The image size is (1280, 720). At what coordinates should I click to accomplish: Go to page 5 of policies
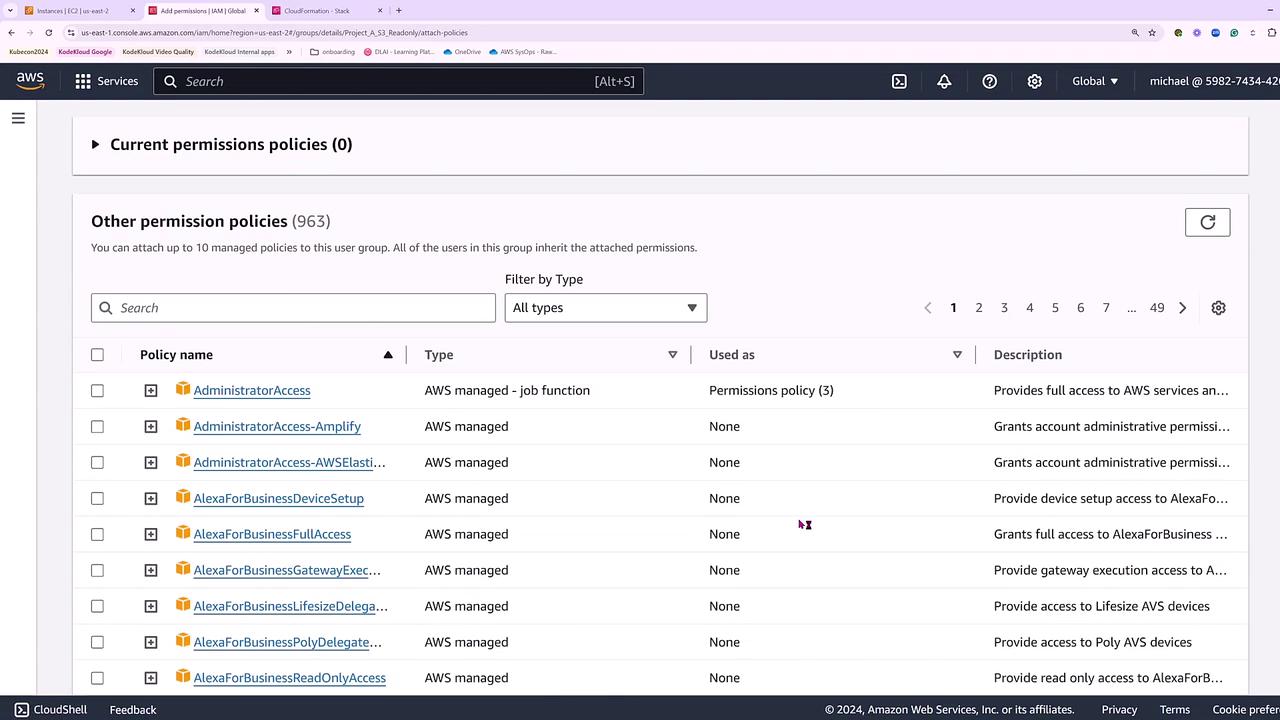tap(1055, 308)
